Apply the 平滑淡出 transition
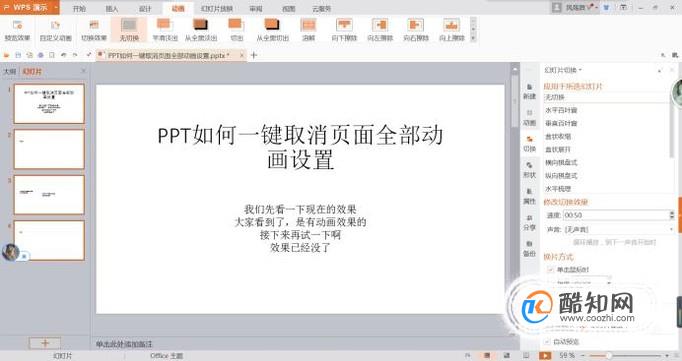Viewport: 682px width, 361px height. pos(165,30)
